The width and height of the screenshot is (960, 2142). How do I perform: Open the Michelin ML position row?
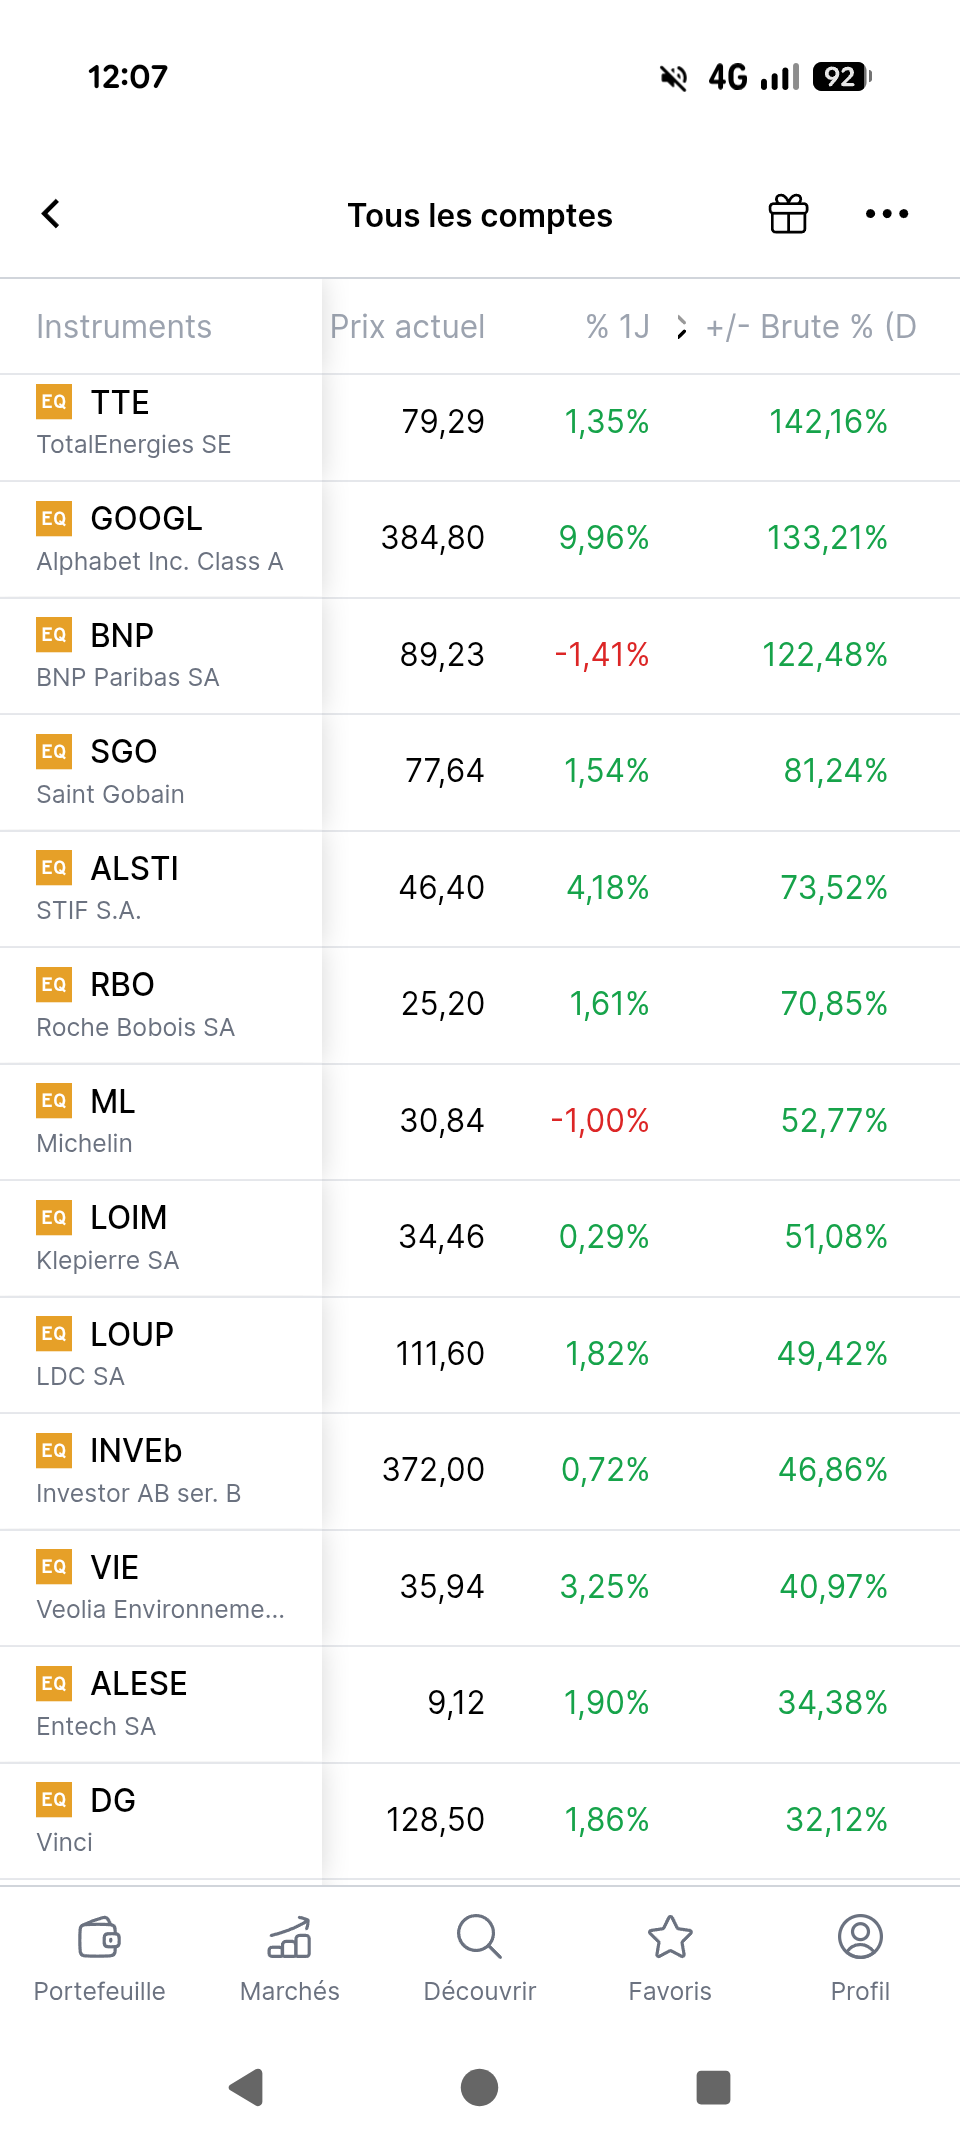click(480, 1122)
